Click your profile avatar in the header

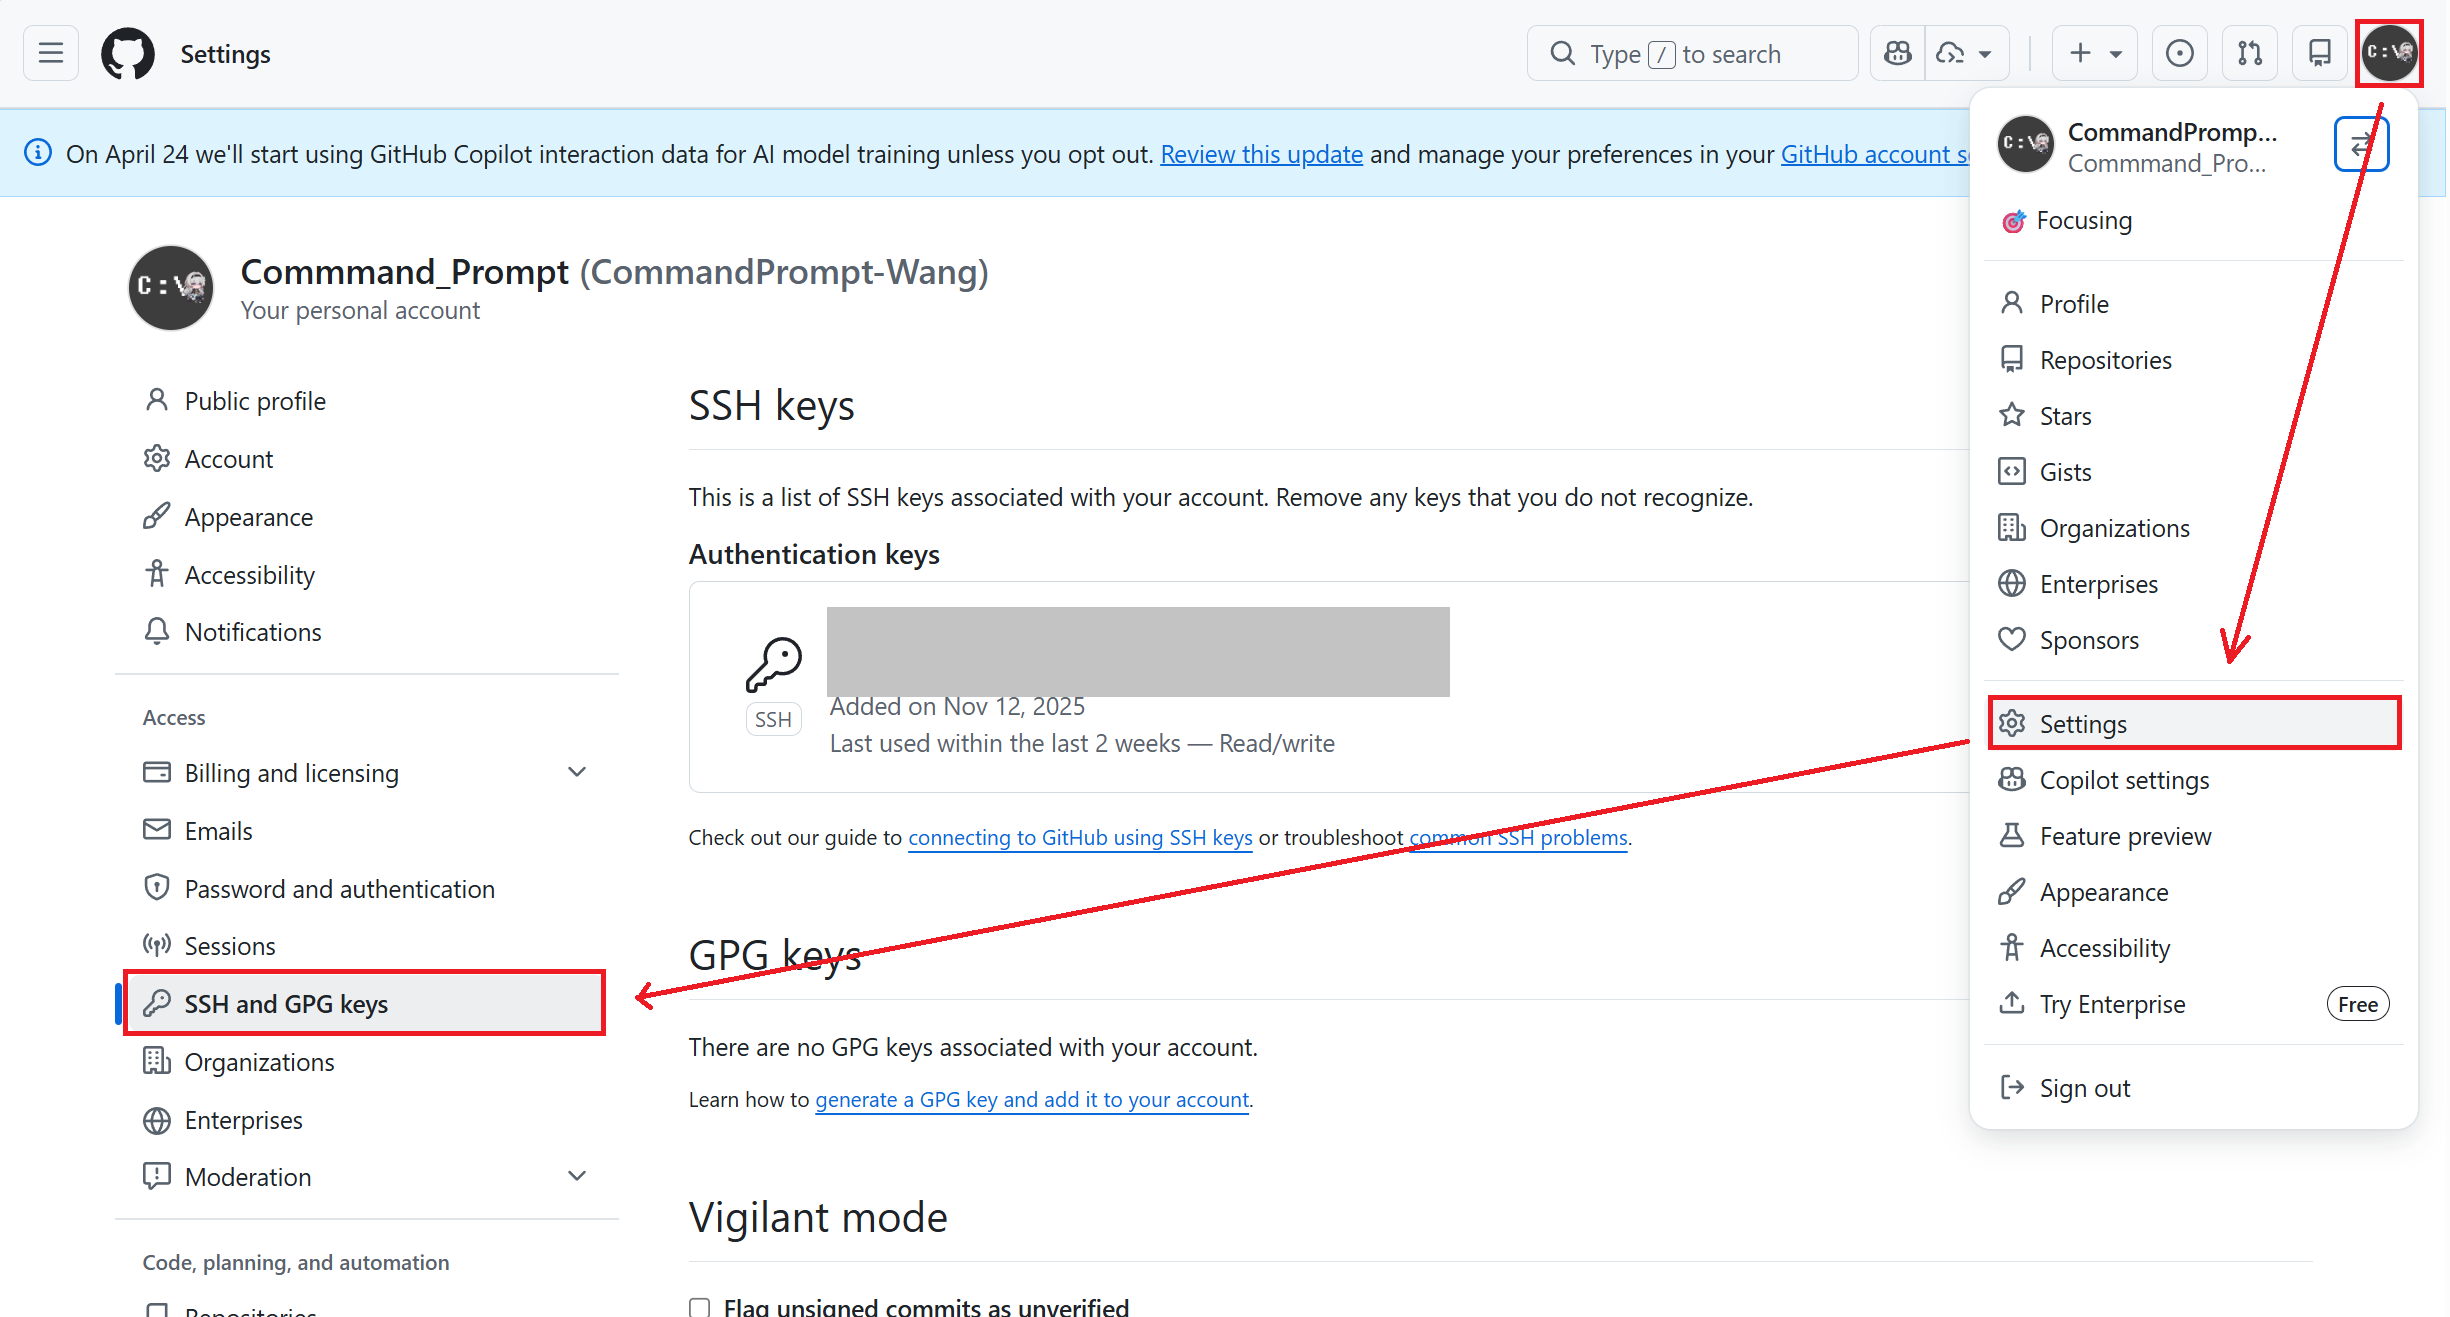pos(2390,53)
